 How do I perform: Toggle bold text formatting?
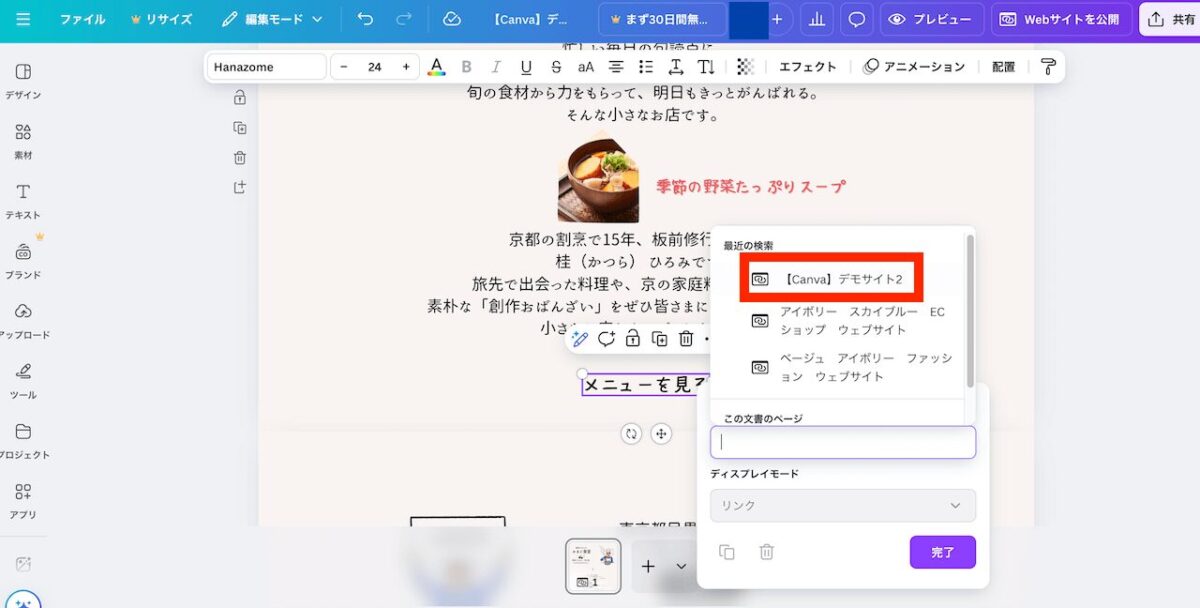click(x=466, y=67)
